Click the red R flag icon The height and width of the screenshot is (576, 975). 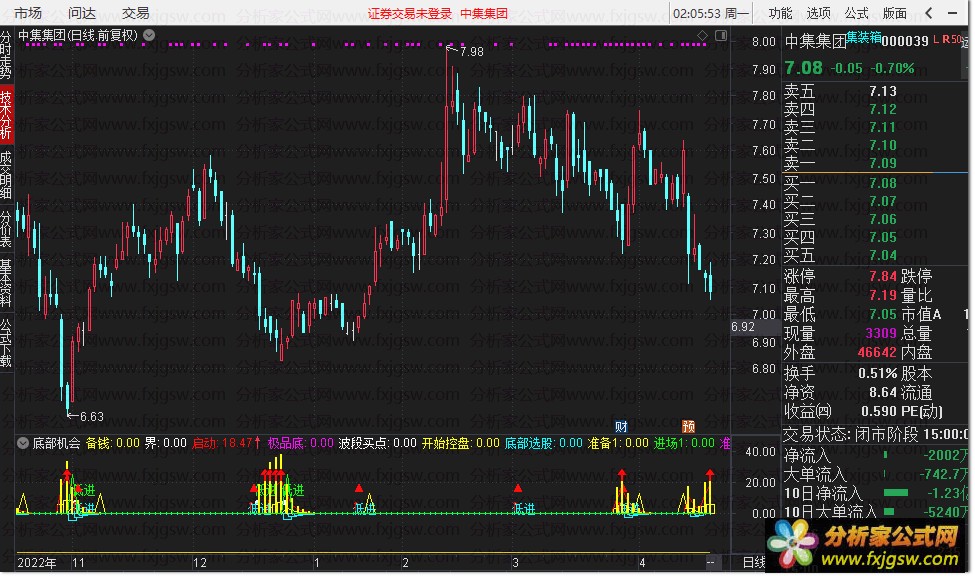[x=946, y=39]
